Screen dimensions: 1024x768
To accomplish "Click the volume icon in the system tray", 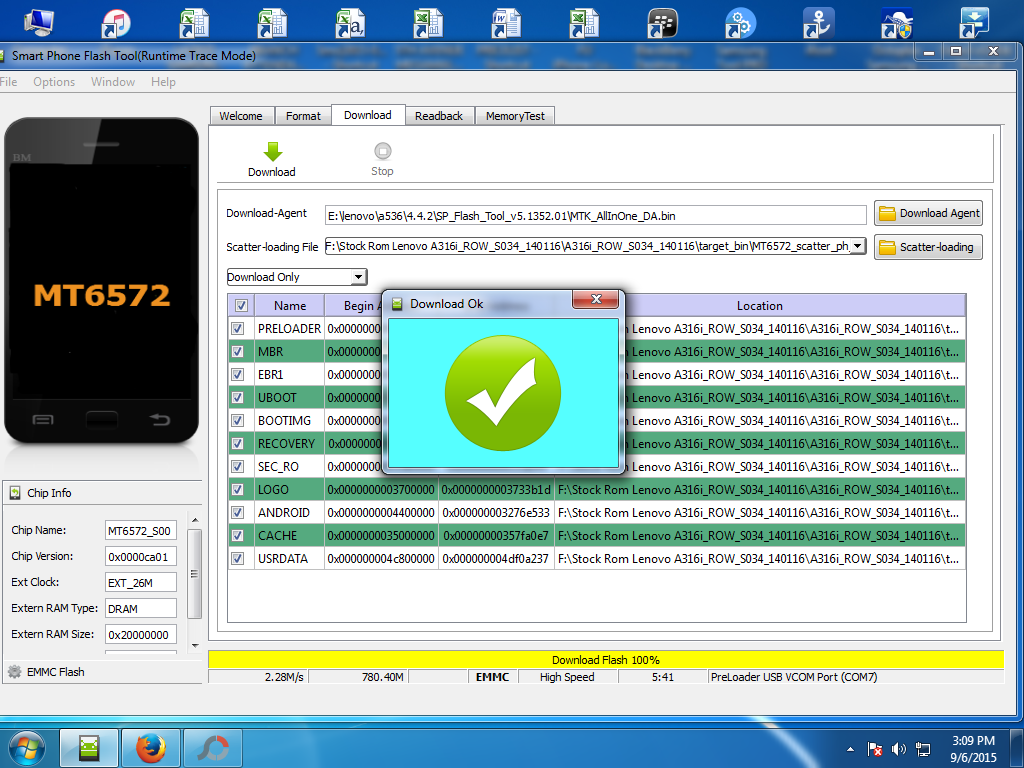I will 897,748.
